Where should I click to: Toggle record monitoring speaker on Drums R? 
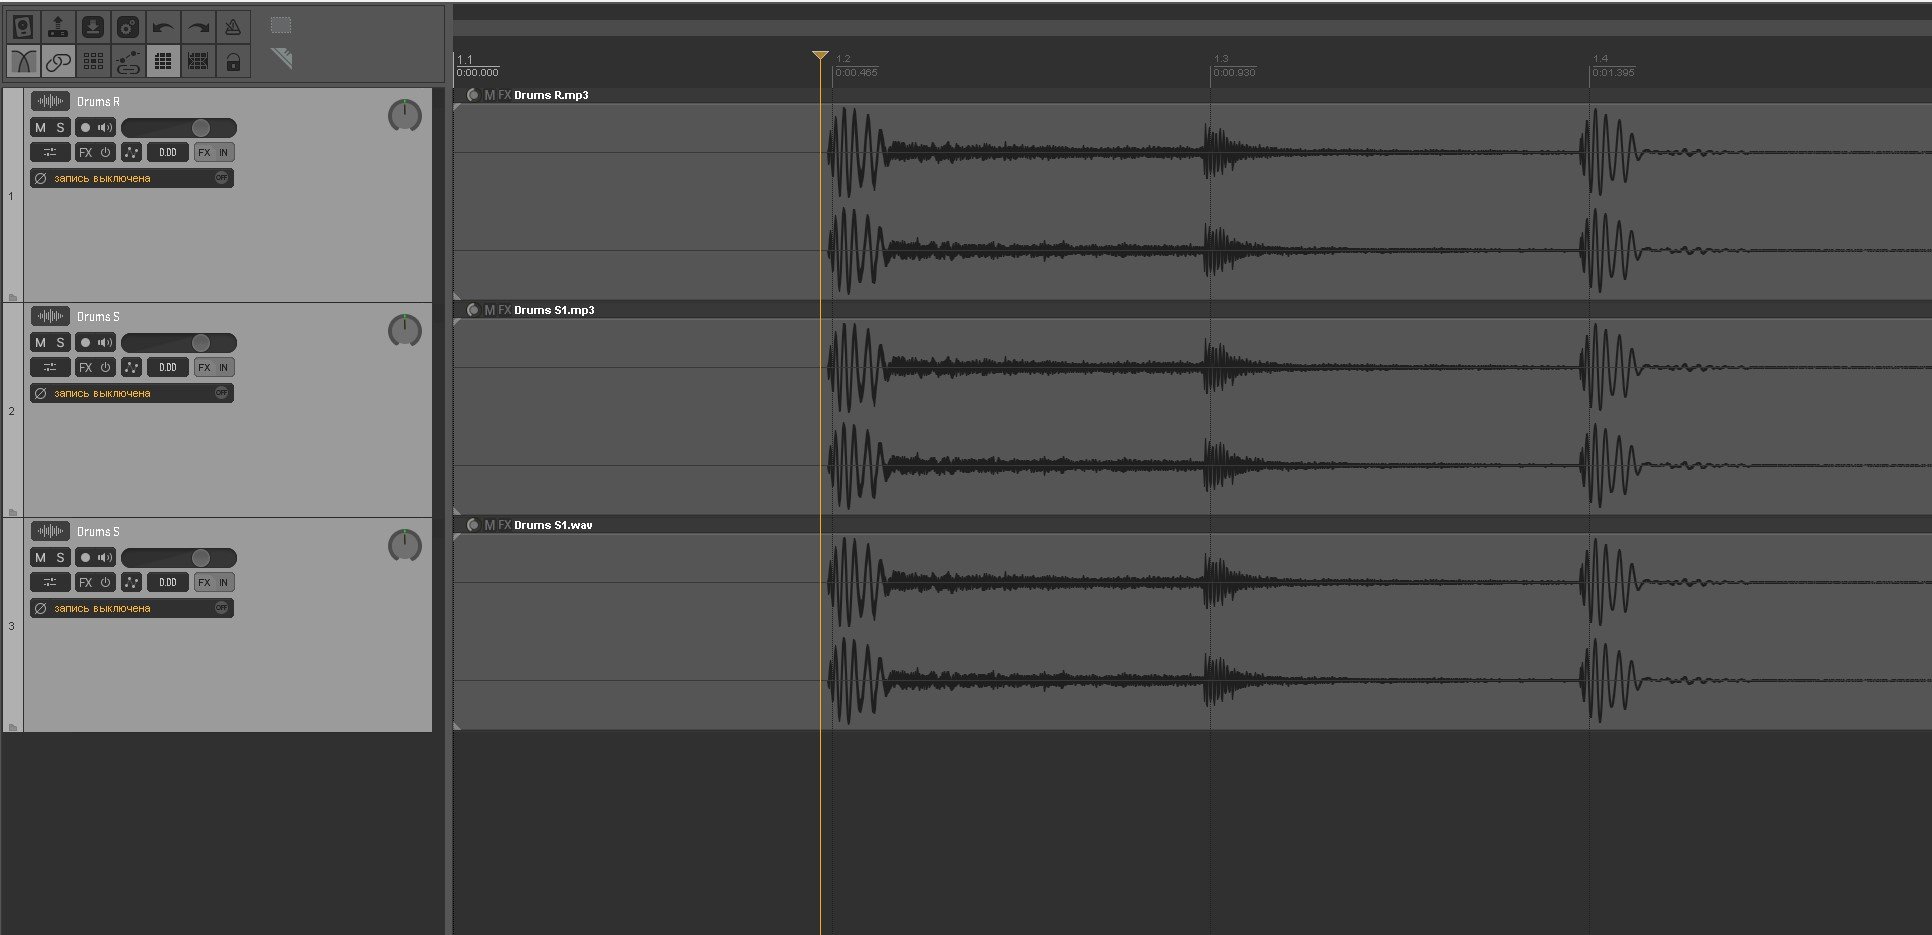point(105,127)
